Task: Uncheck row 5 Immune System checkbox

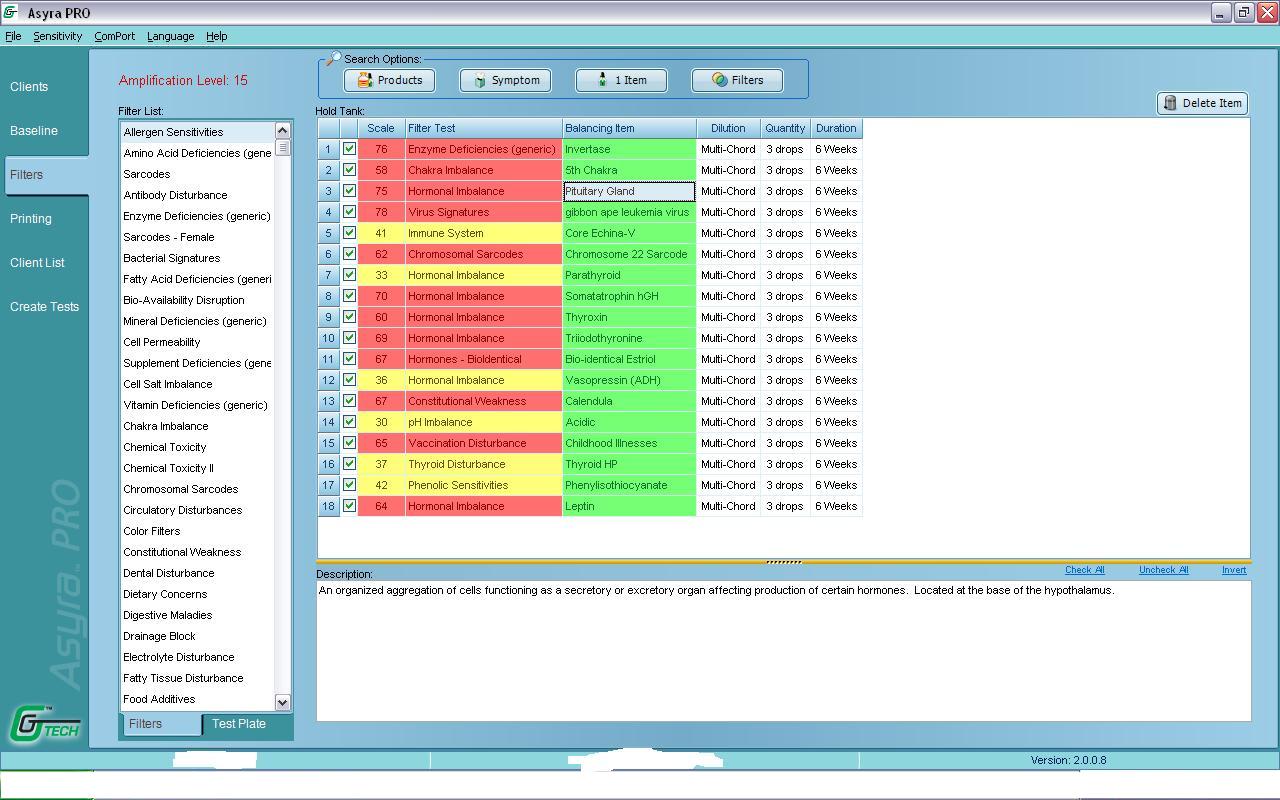Action: tap(349, 233)
